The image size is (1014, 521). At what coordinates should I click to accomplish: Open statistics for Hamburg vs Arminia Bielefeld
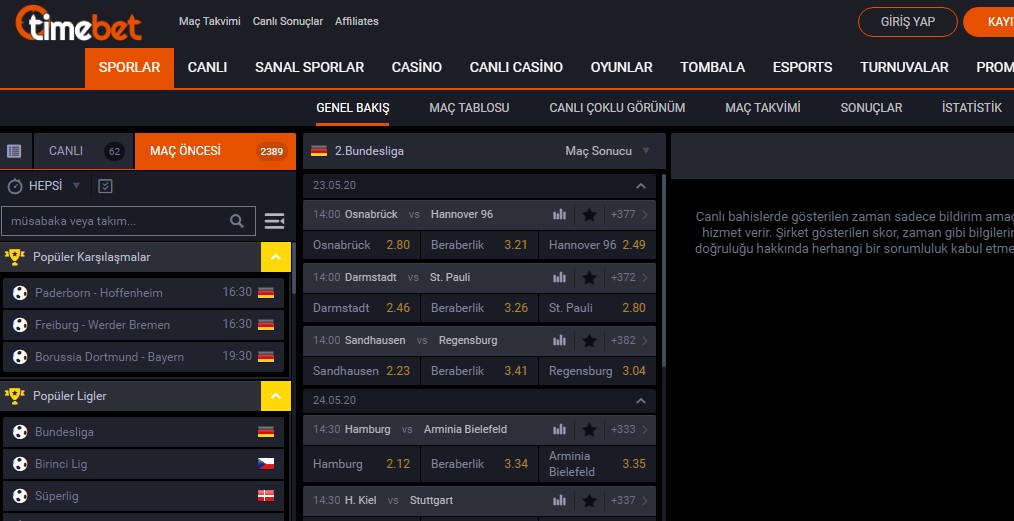[559, 430]
